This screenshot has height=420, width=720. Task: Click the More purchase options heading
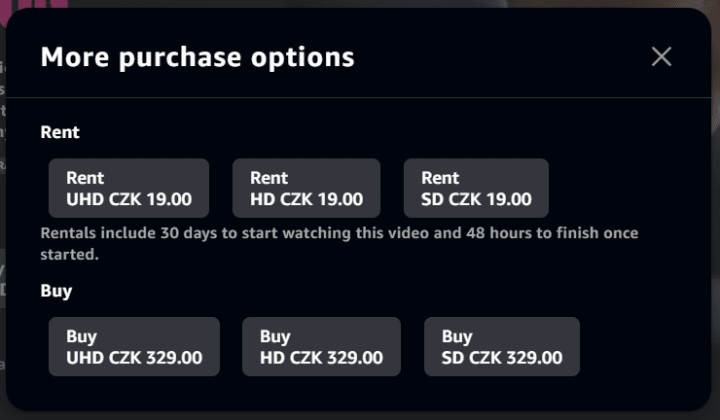[197, 57]
